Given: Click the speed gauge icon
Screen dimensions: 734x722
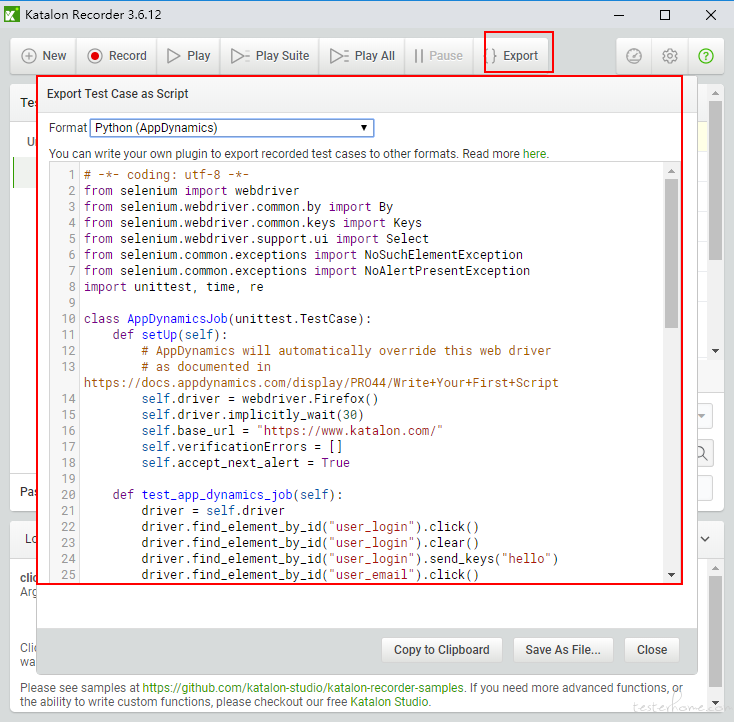Looking at the screenshot, I should 634,56.
